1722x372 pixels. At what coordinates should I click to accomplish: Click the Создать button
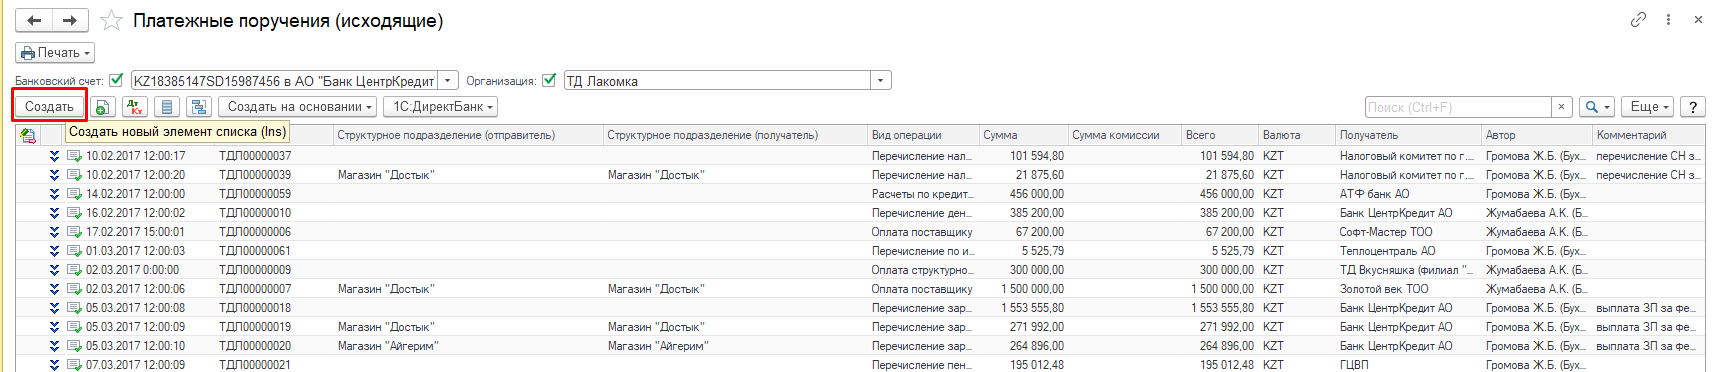(49, 107)
